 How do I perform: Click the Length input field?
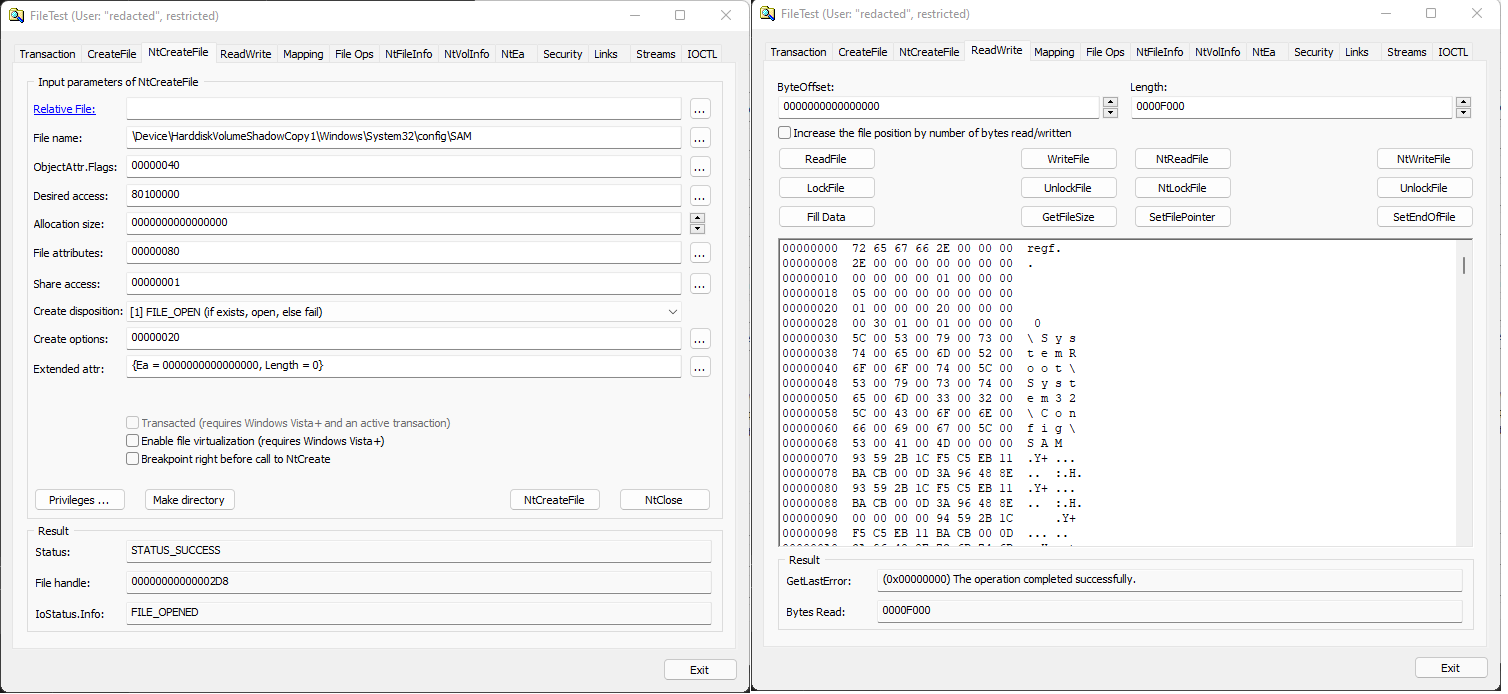pos(1292,107)
